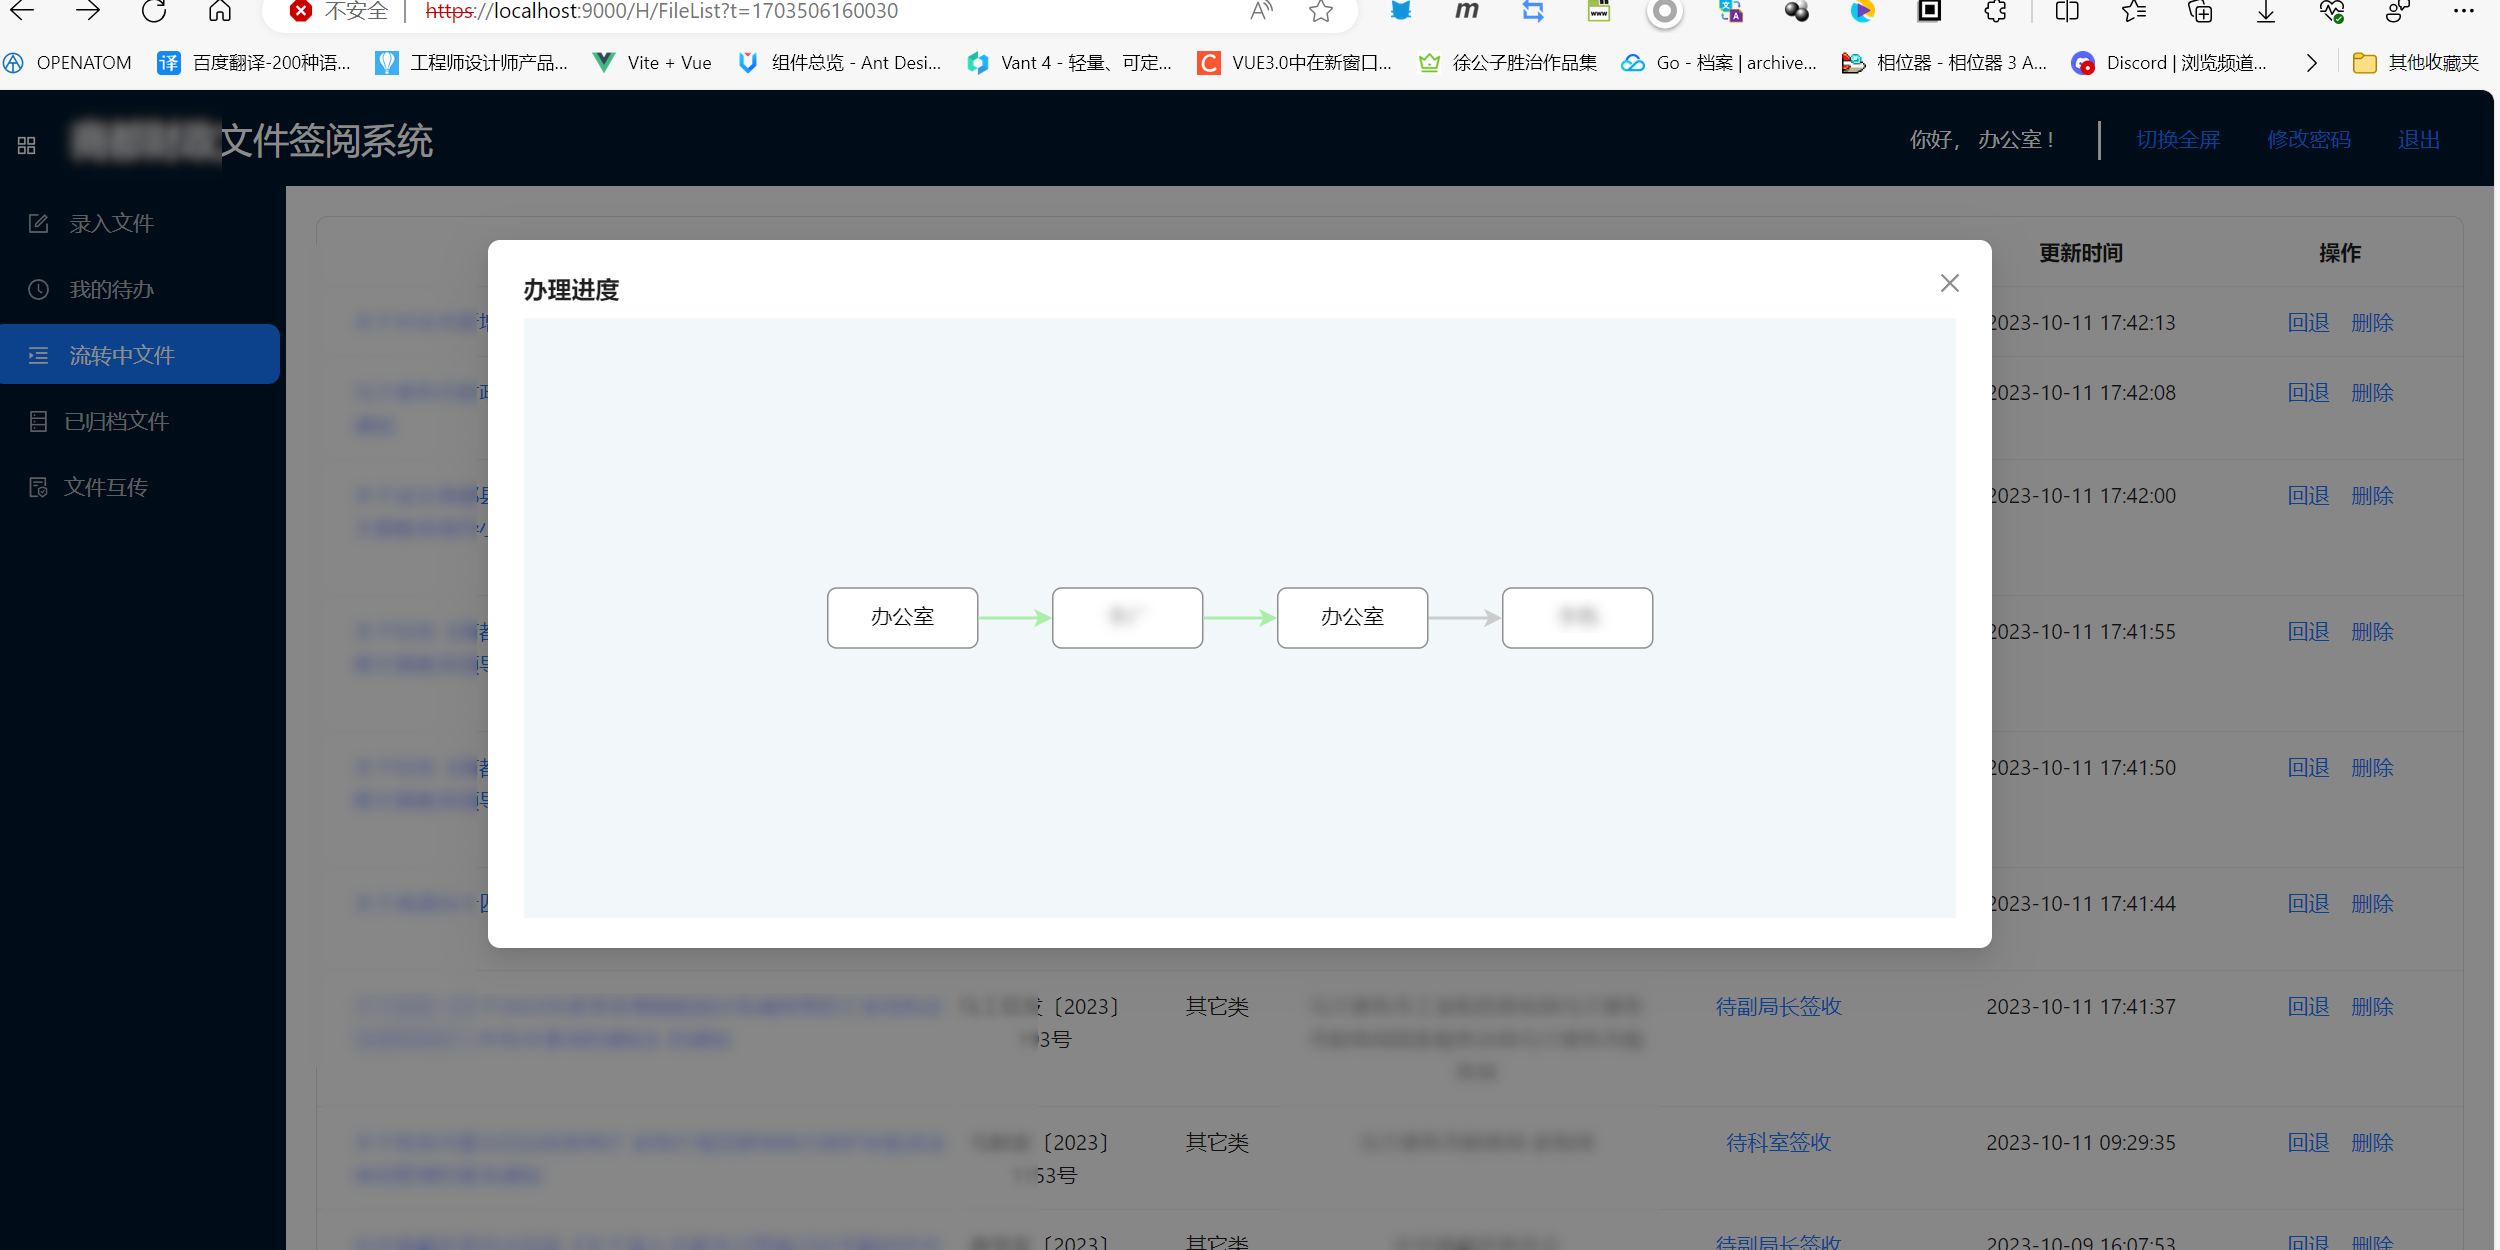Select 流转中文件 in the sidebar
Viewport: 2500px width, 1250px height.
coord(140,355)
